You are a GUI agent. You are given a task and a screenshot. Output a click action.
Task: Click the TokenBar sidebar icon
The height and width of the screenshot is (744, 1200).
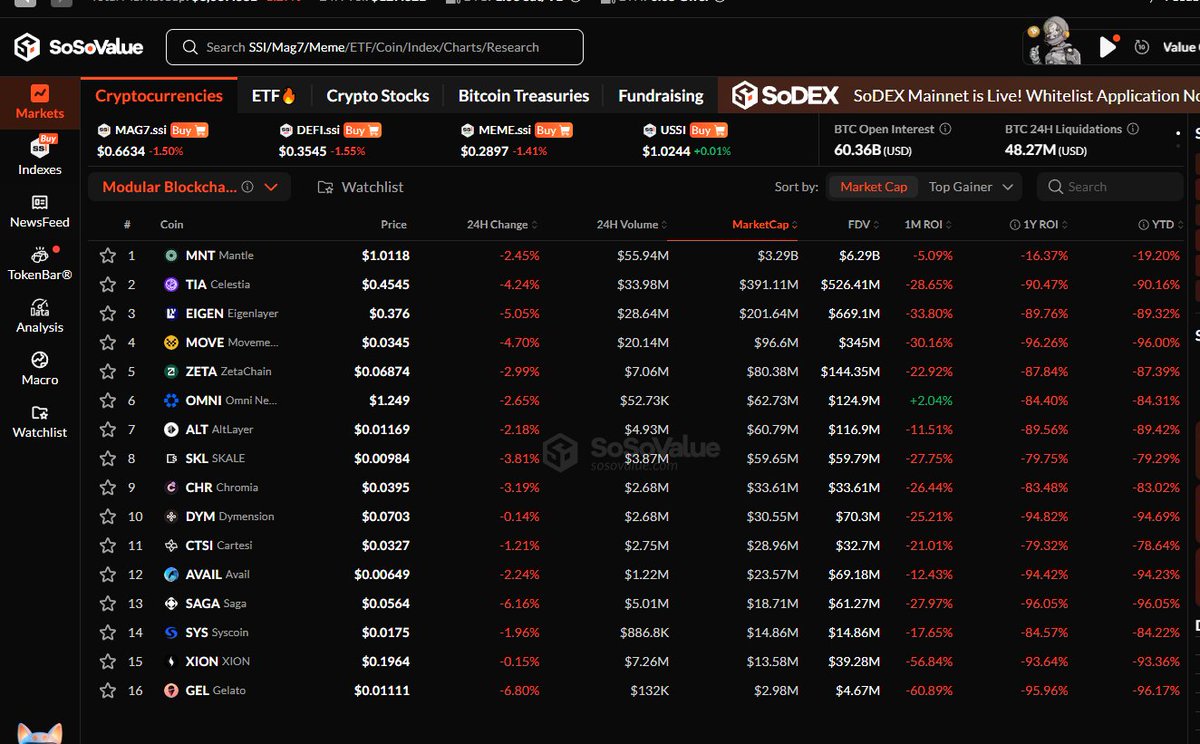(39, 265)
